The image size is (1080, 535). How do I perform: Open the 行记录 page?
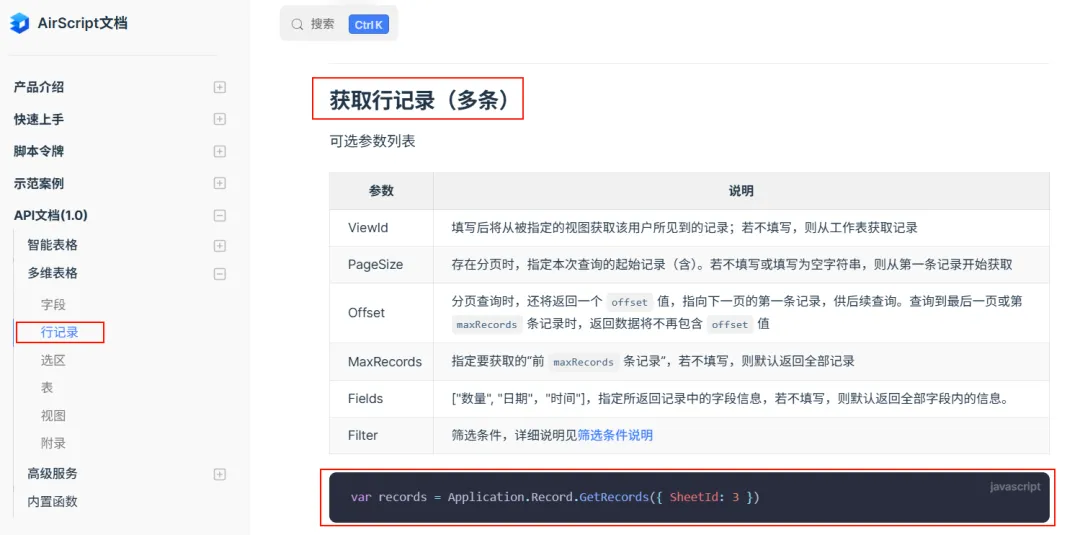[60, 333]
